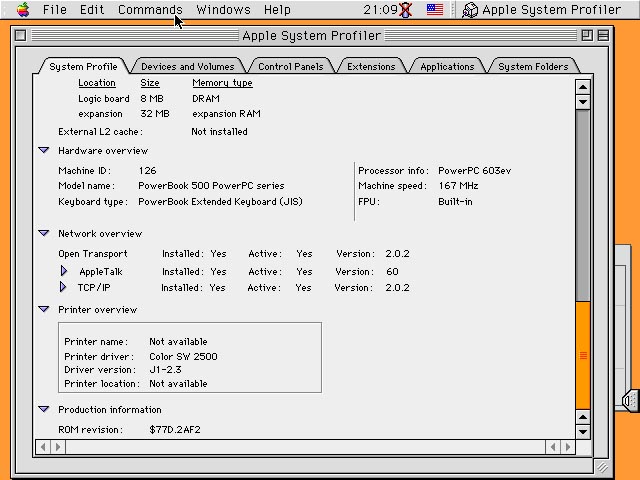Click the left-side horizontal scroll left arrow

click(x=43, y=447)
